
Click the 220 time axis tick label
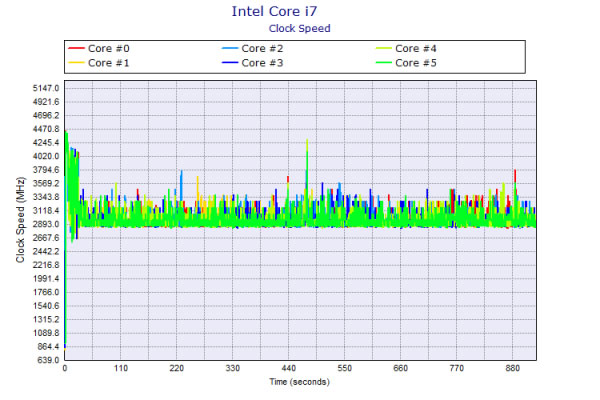click(177, 368)
